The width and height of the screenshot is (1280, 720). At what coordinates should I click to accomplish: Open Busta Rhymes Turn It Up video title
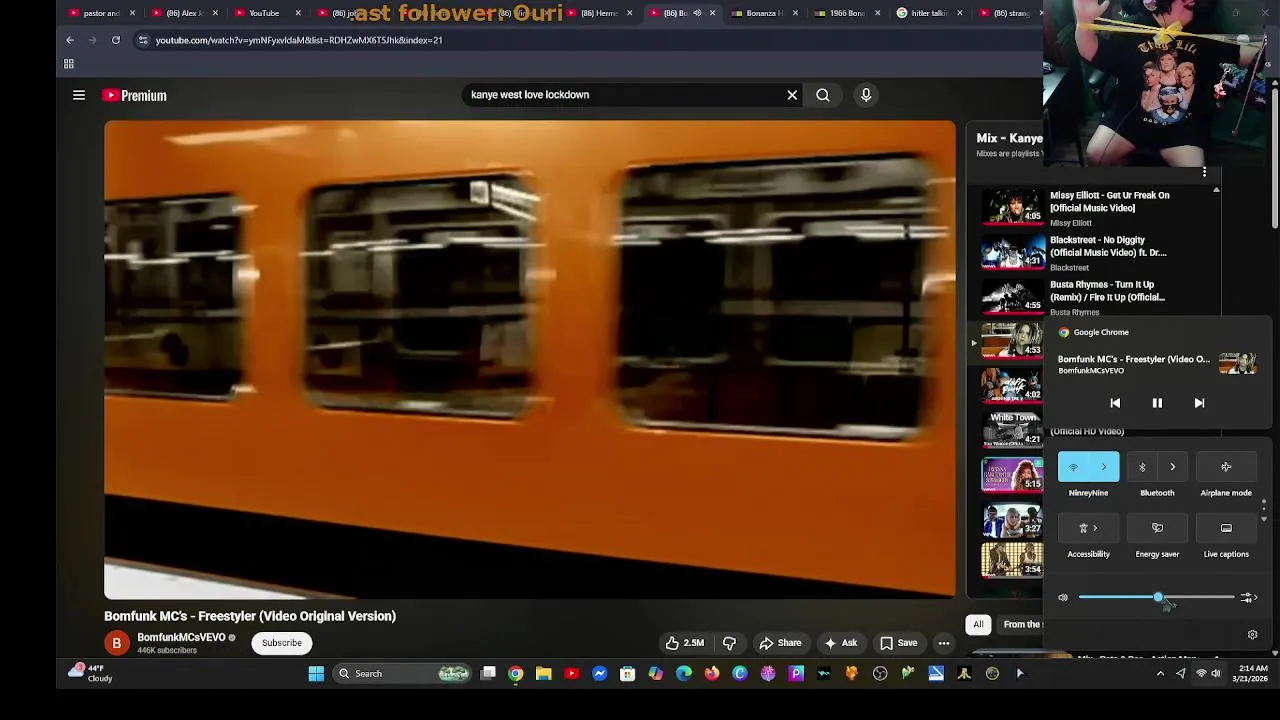[1107, 291]
